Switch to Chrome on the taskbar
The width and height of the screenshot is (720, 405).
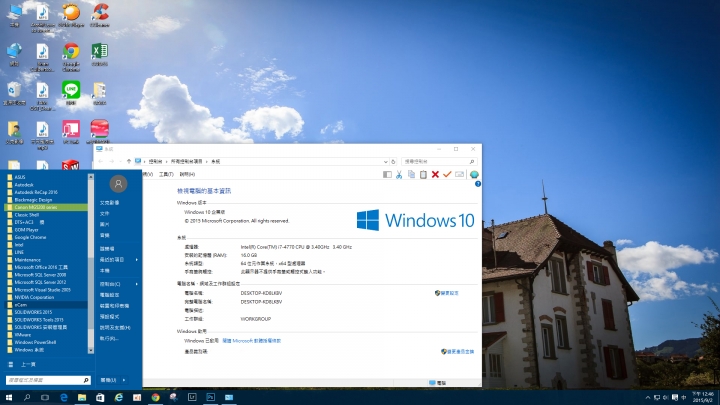[155, 397]
